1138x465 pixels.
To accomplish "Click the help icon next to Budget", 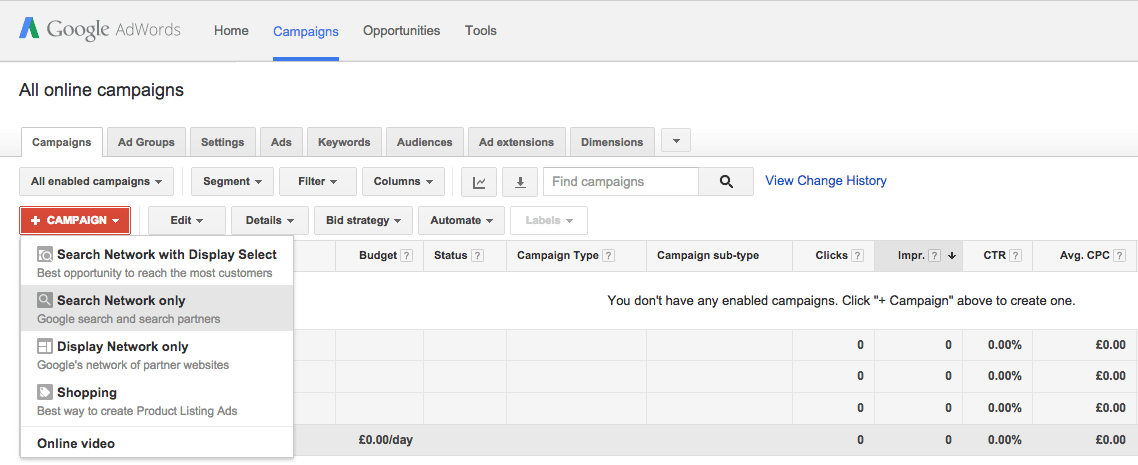I will point(406,255).
